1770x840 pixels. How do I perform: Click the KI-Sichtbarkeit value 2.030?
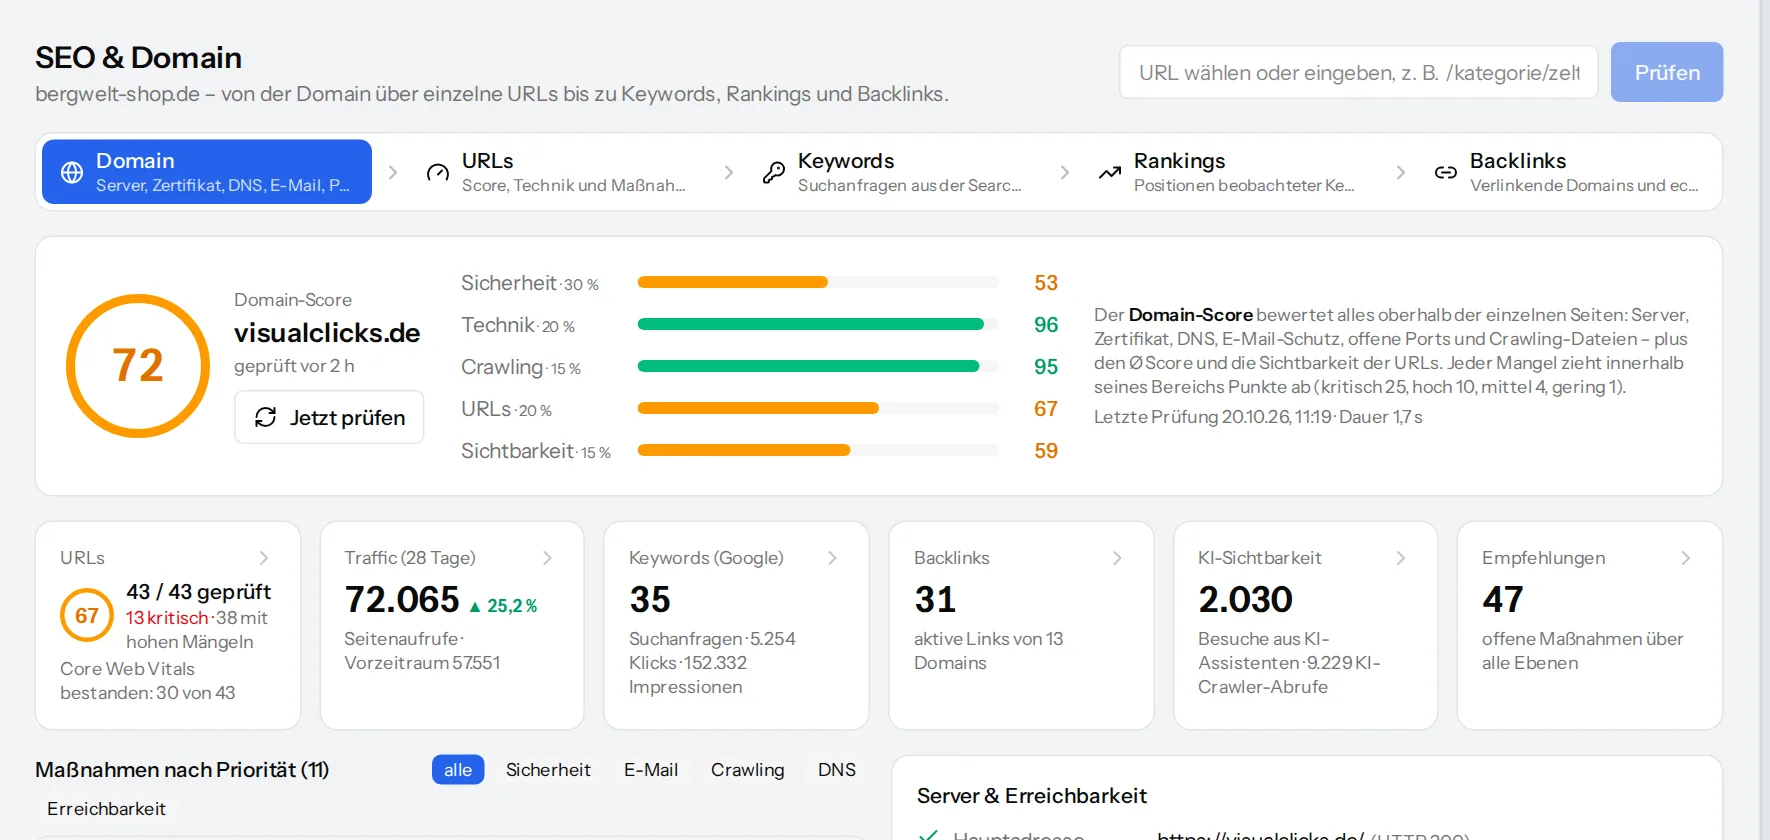(1246, 600)
